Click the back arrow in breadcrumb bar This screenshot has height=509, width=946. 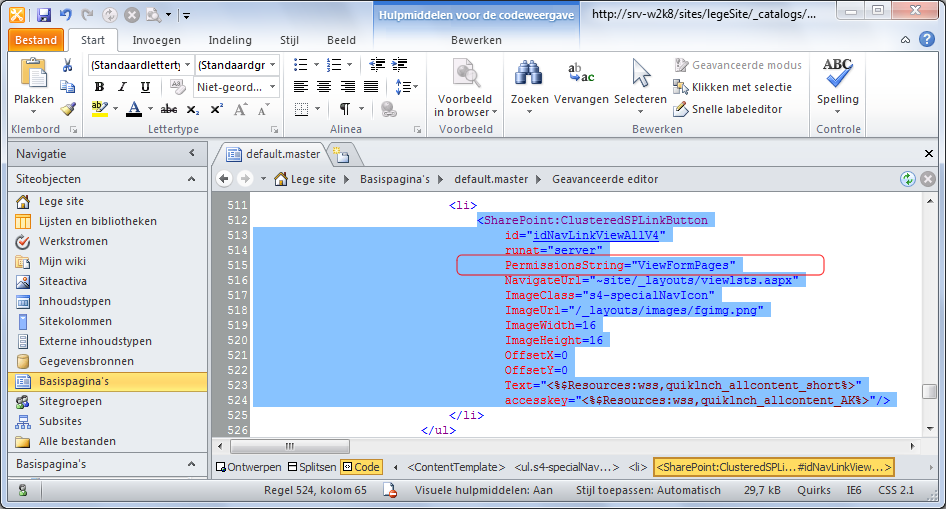click(x=224, y=179)
